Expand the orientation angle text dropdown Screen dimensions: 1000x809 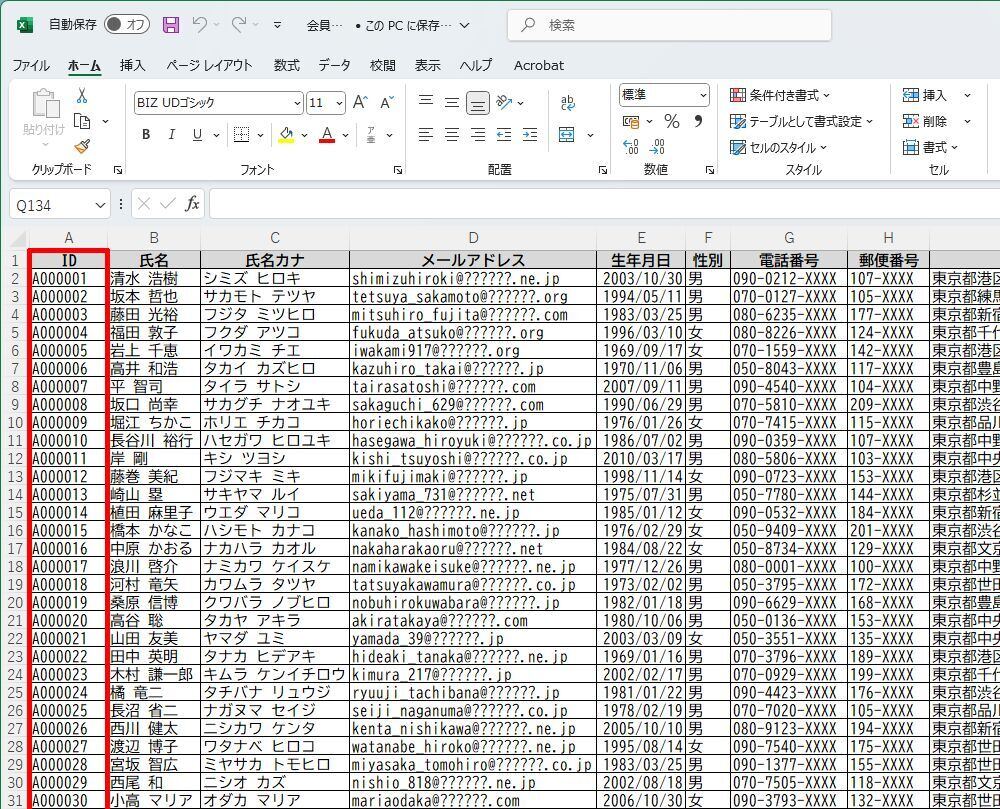(x=520, y=102)
